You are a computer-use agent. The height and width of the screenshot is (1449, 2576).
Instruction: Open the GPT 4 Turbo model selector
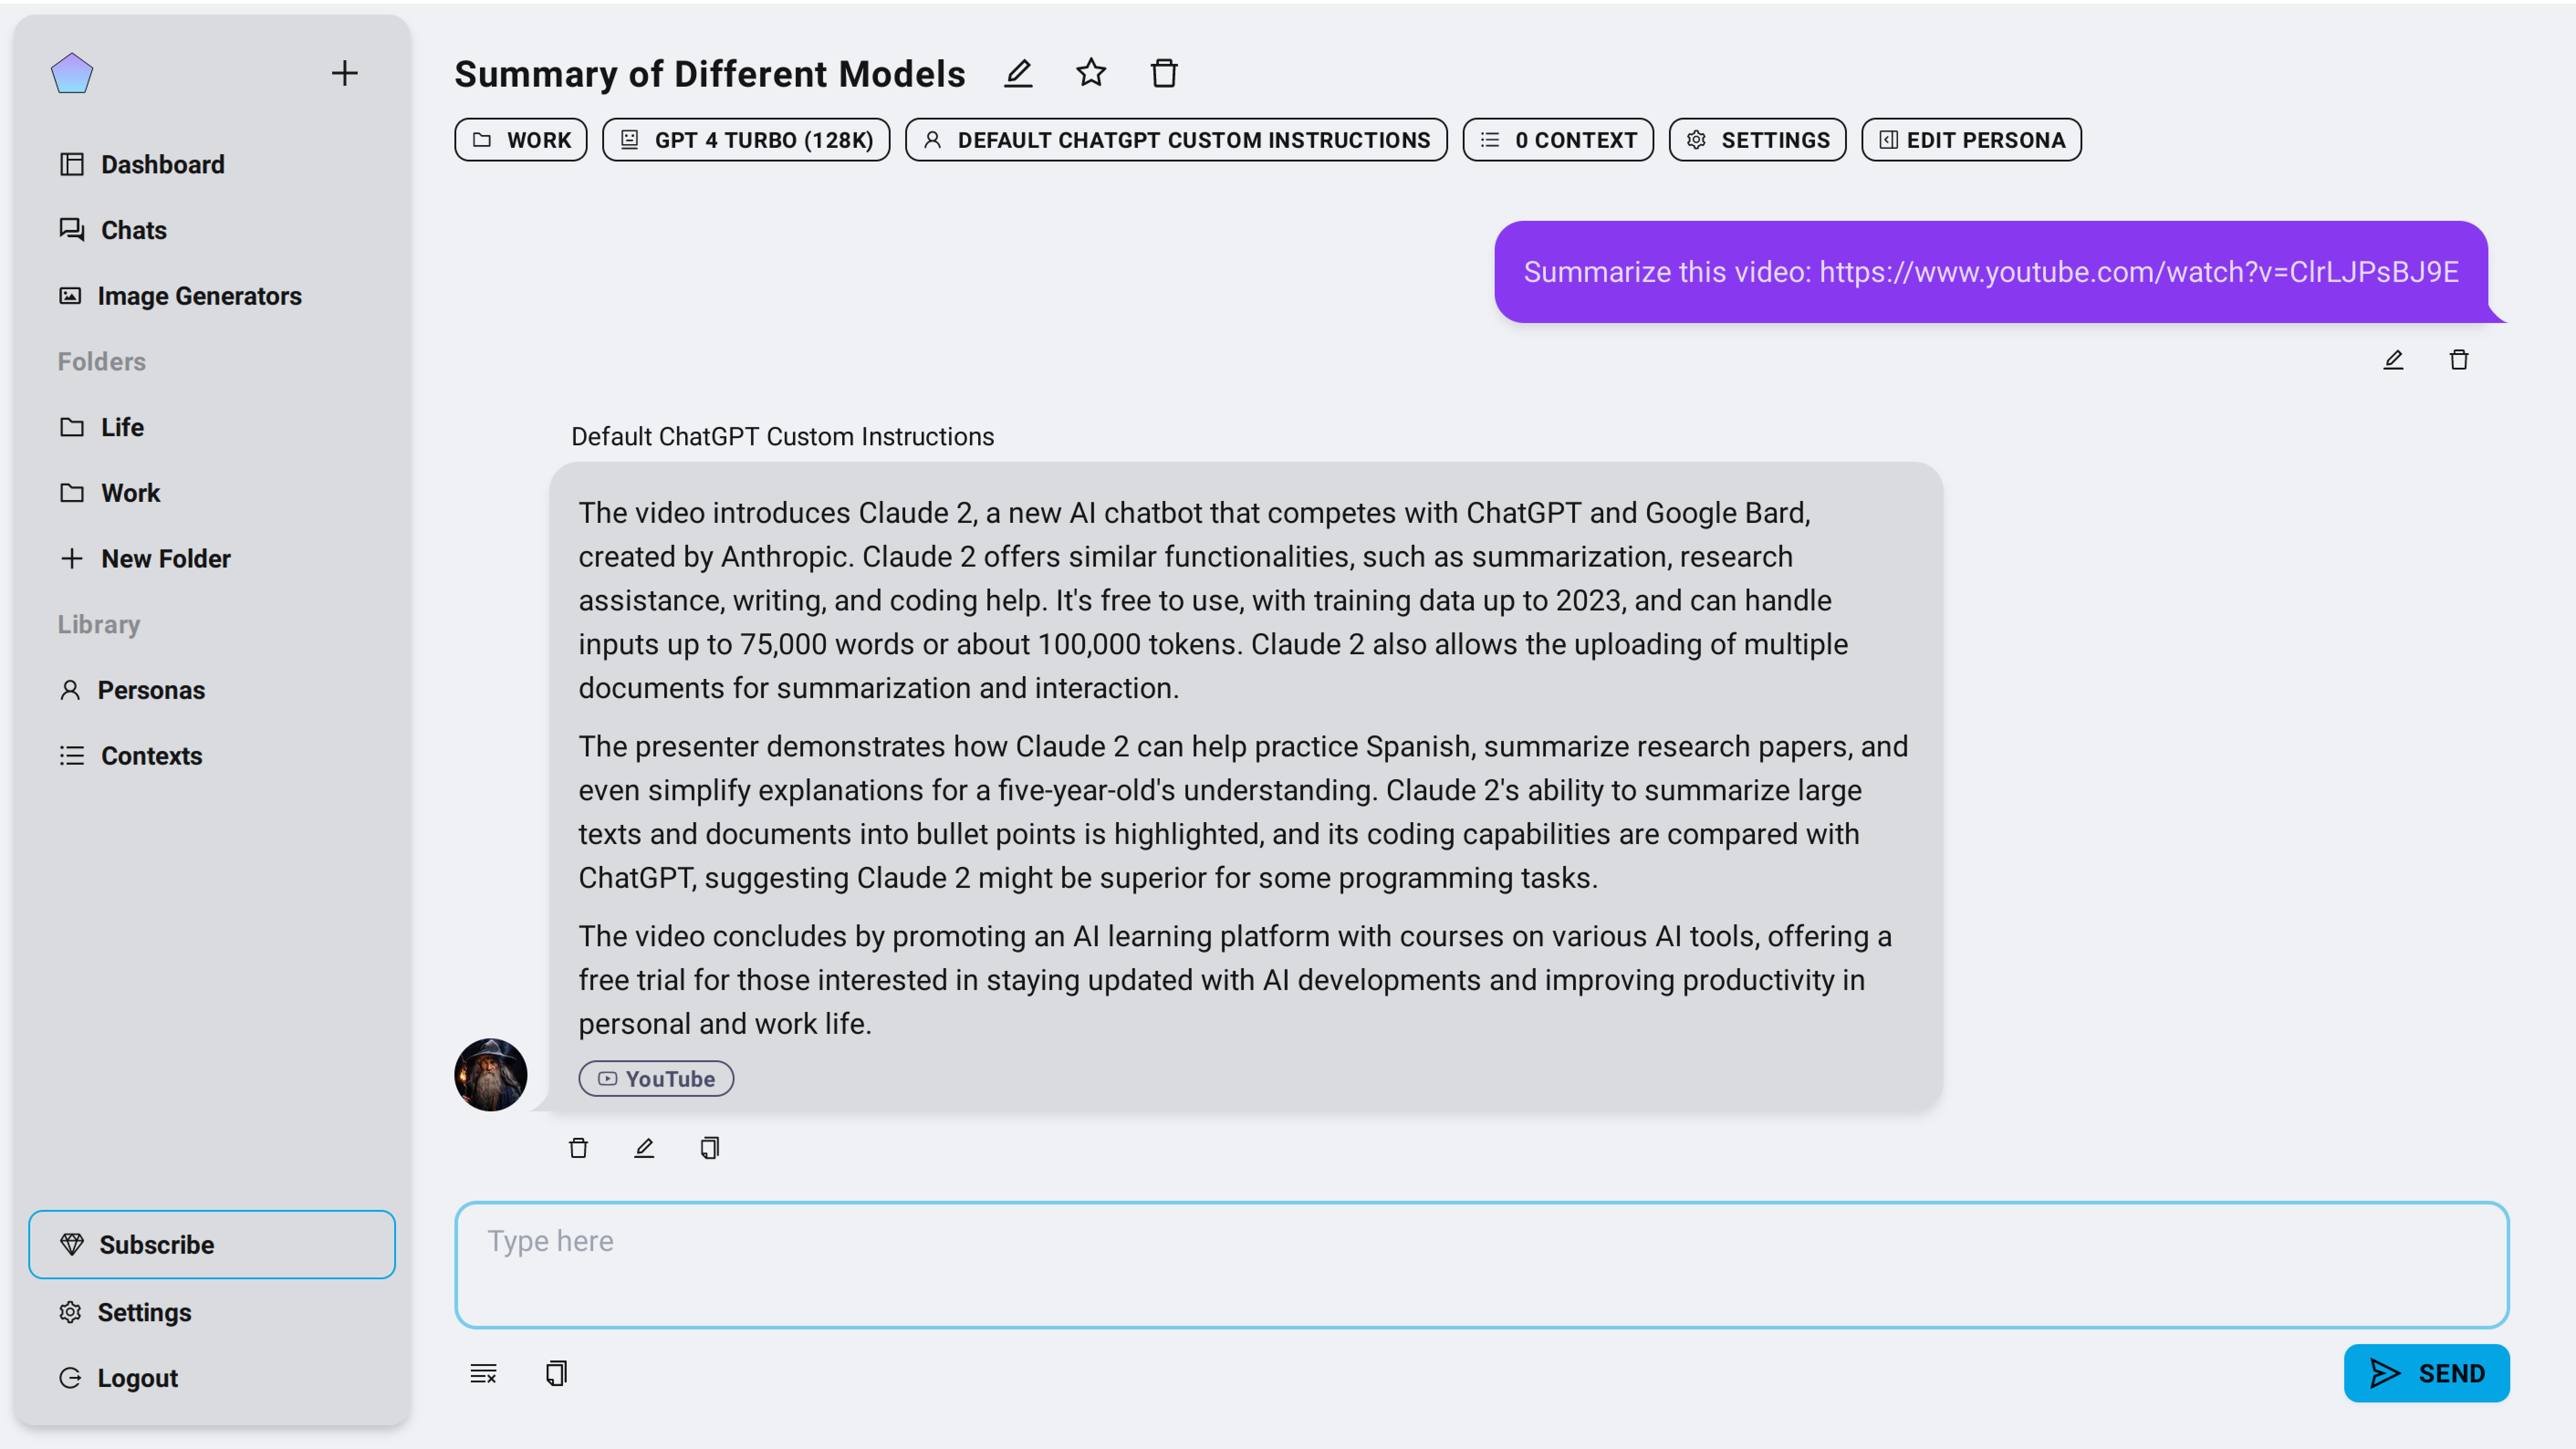pos(746,140)
